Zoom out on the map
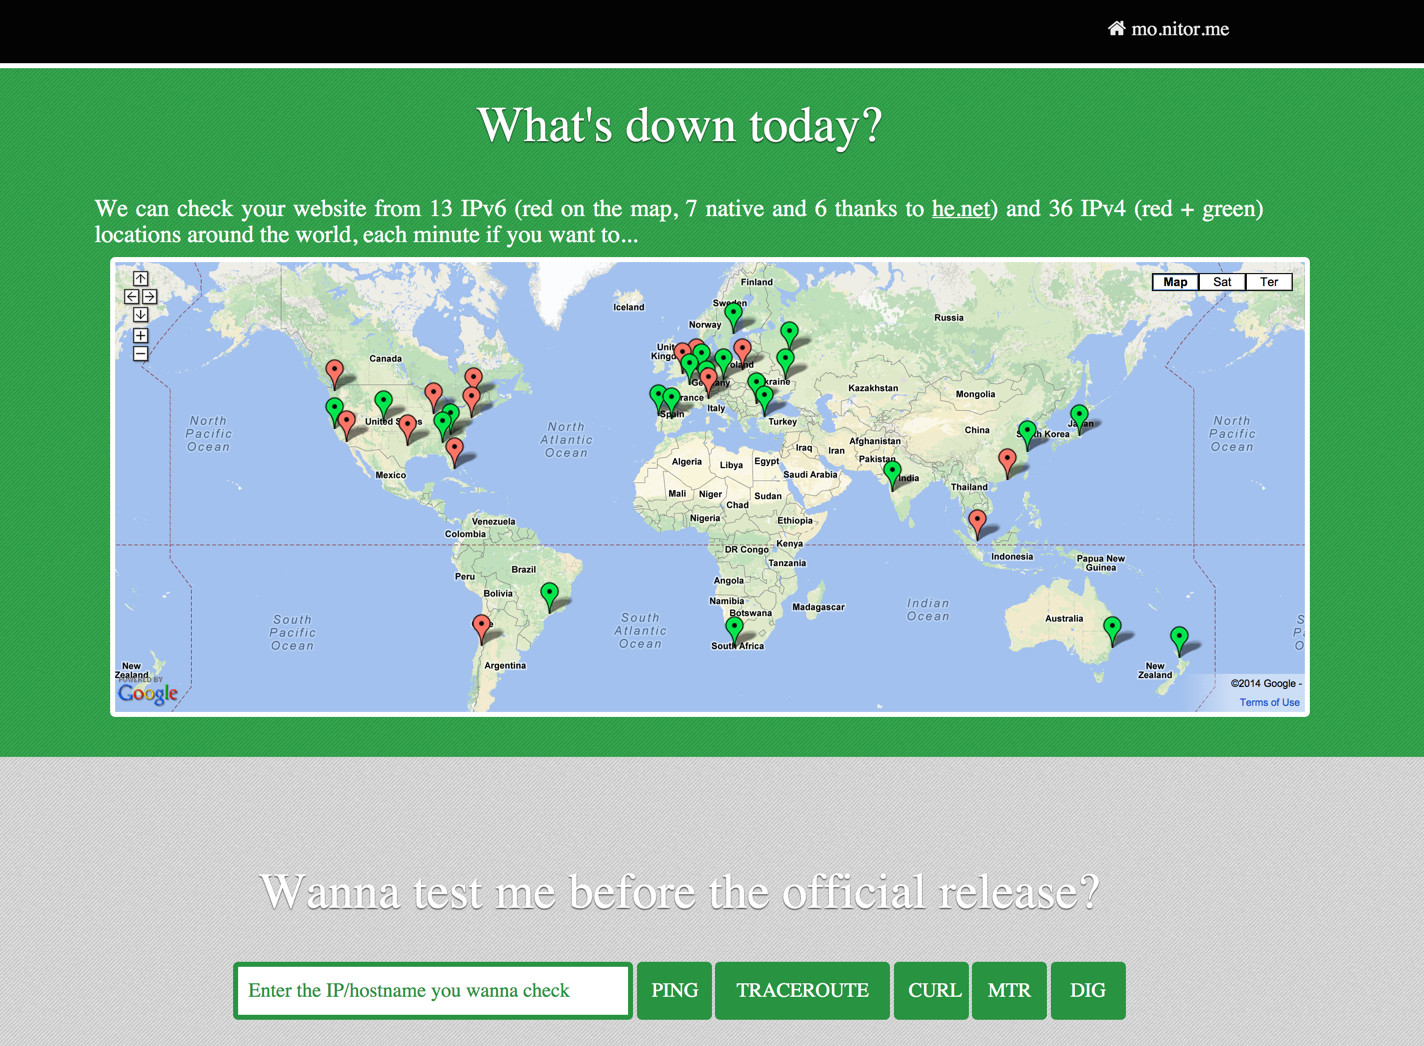The image size is (1424, 1046). click(x=141, y=354)
